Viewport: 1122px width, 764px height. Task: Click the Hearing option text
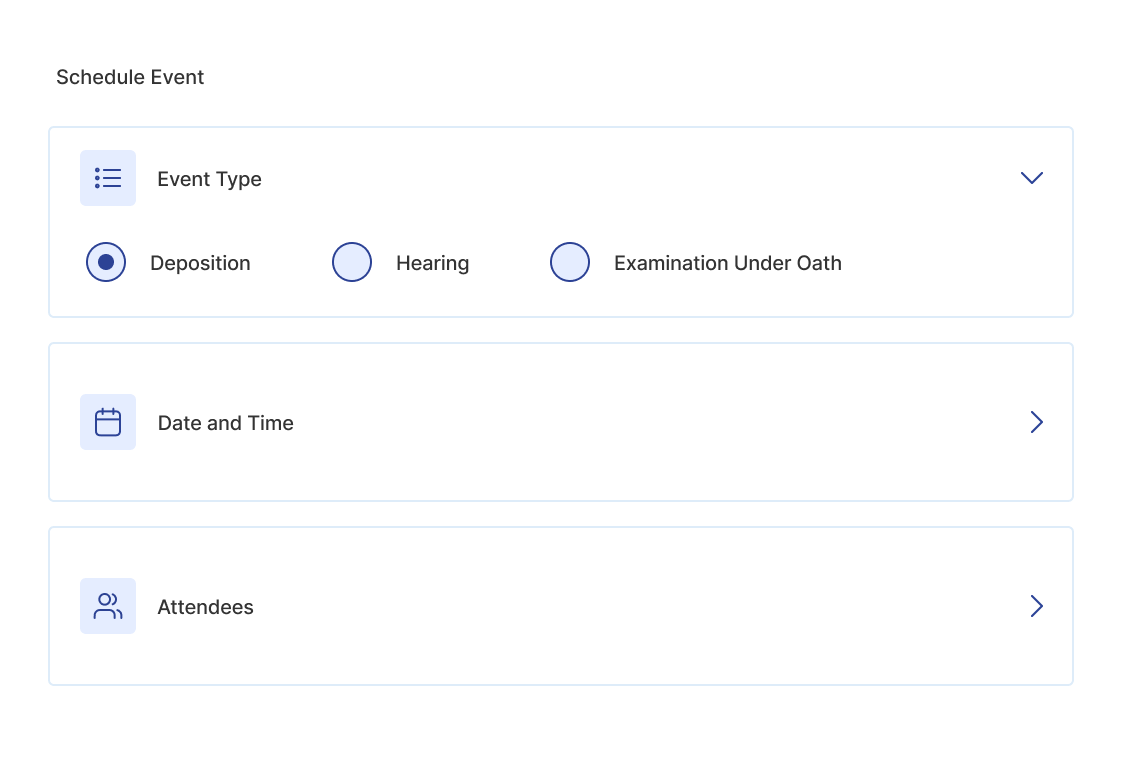[432, 263]
